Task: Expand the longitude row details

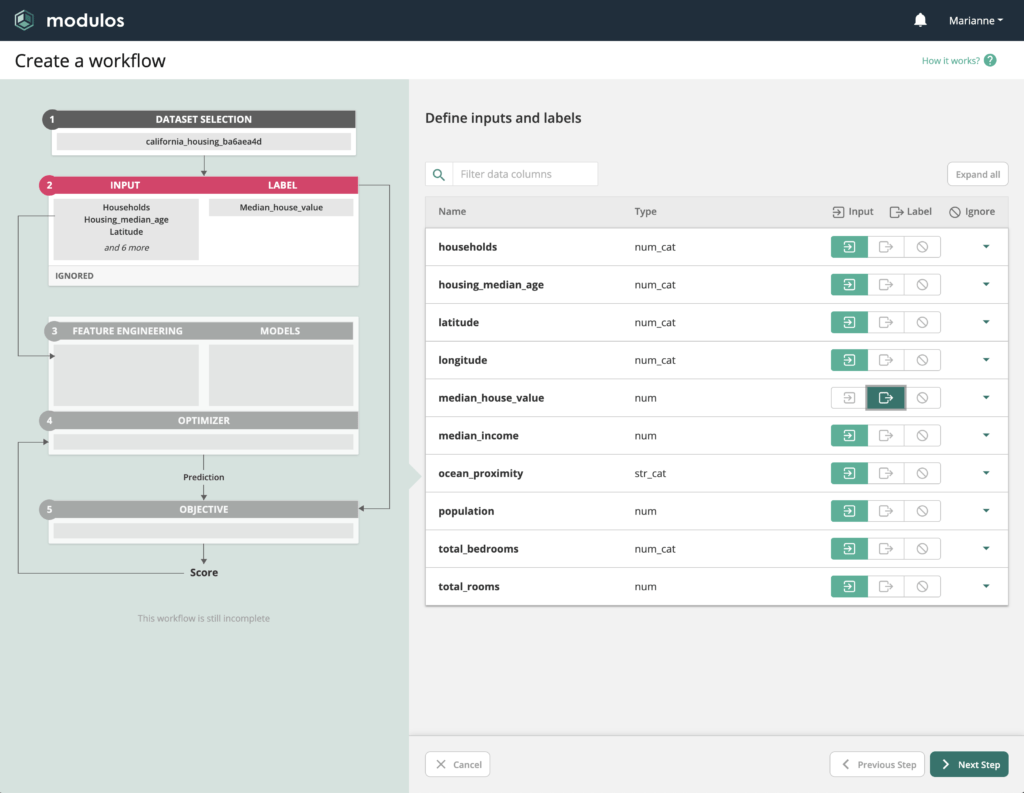Action: [986, 360]
